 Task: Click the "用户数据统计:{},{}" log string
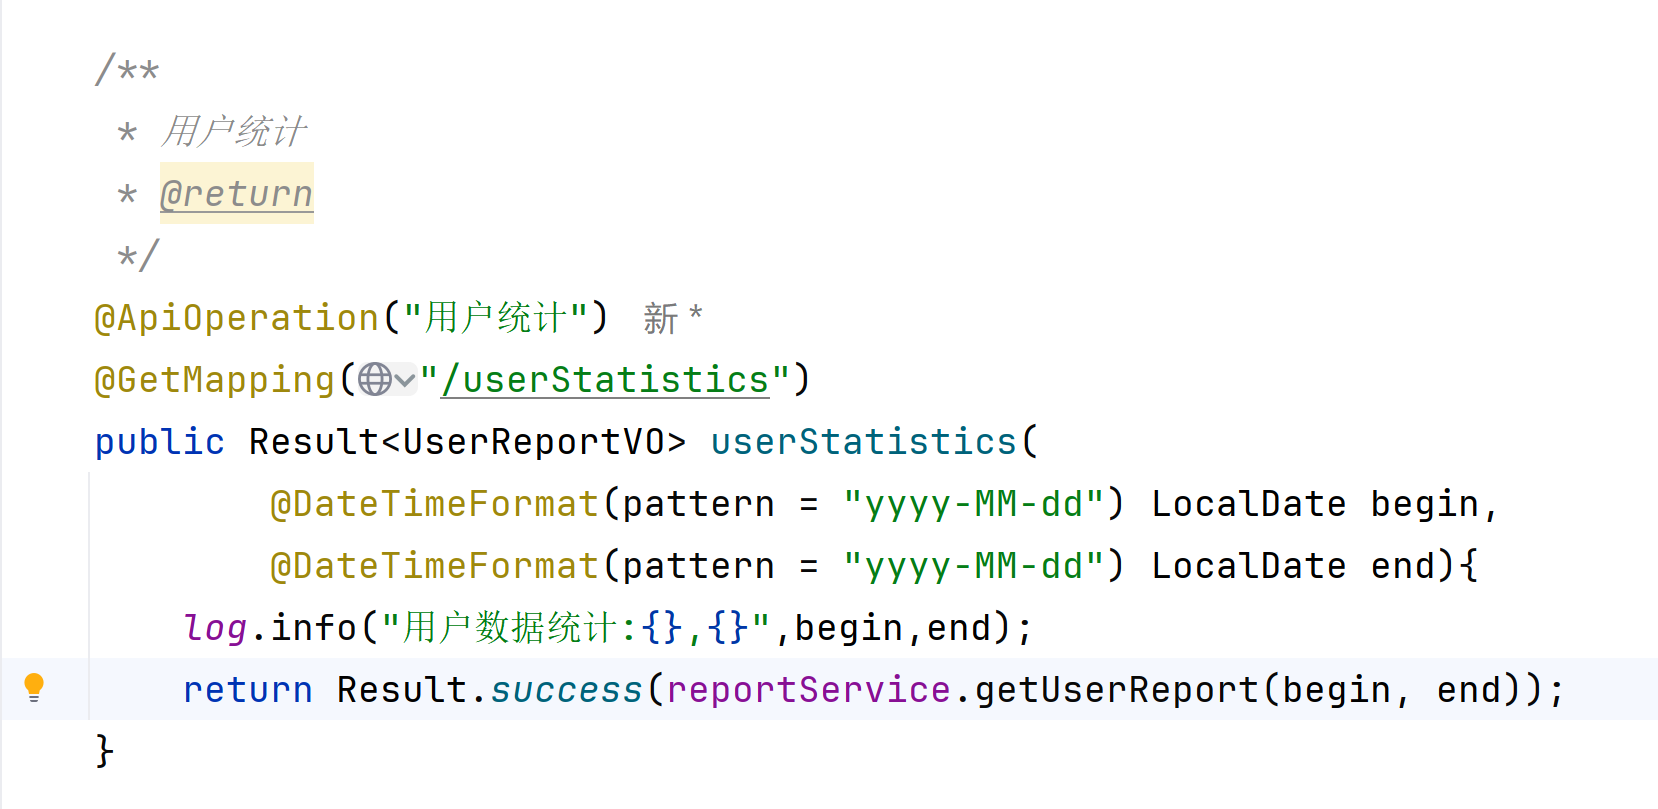tap(576, 628)
